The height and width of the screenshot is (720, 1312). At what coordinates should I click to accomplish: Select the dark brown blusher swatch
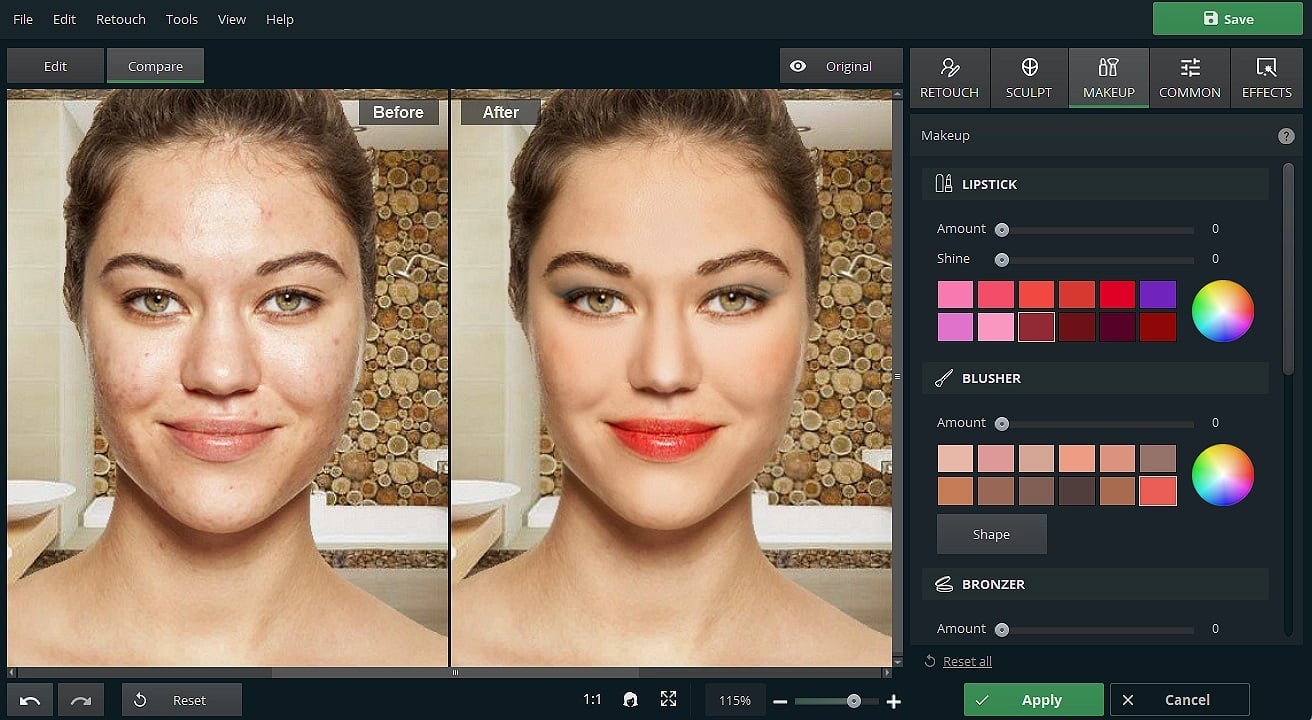(1077, 491)
